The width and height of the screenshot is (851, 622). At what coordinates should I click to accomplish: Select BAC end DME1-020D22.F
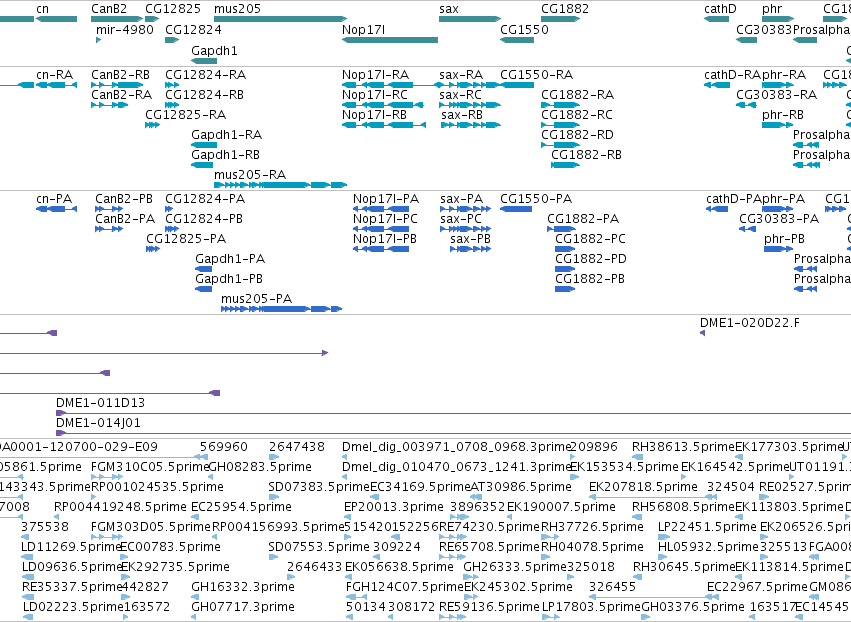tap(750, 322)
